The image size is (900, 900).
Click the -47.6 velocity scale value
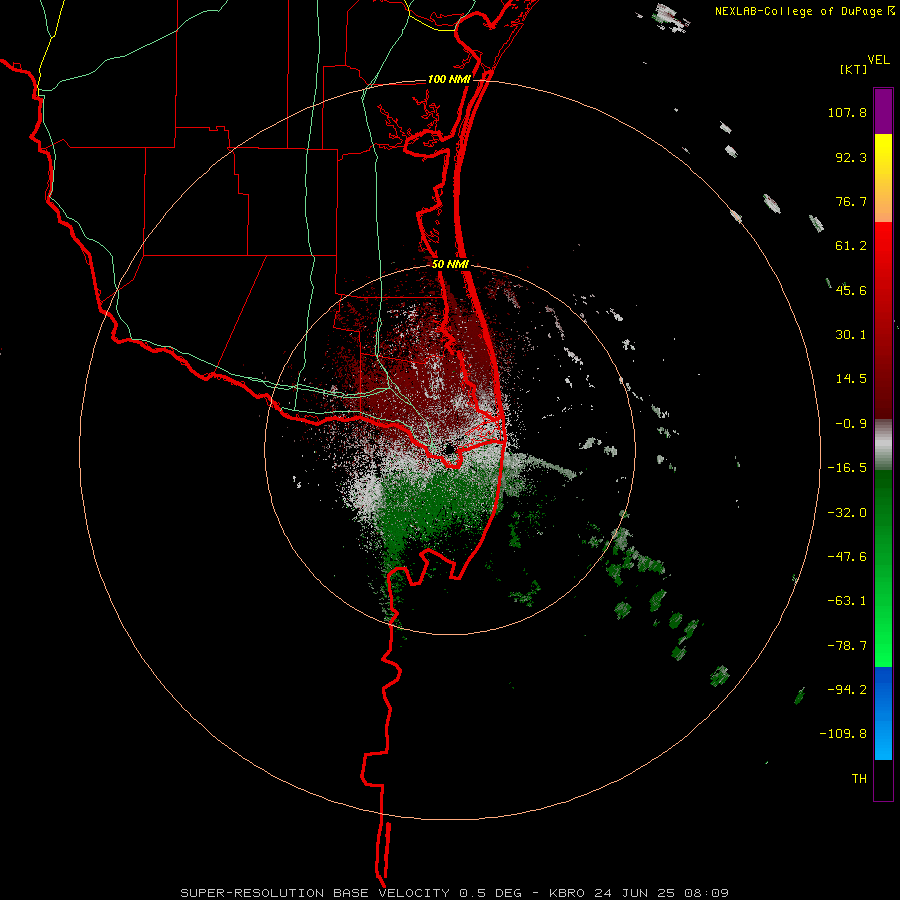(x=847, y=557)
